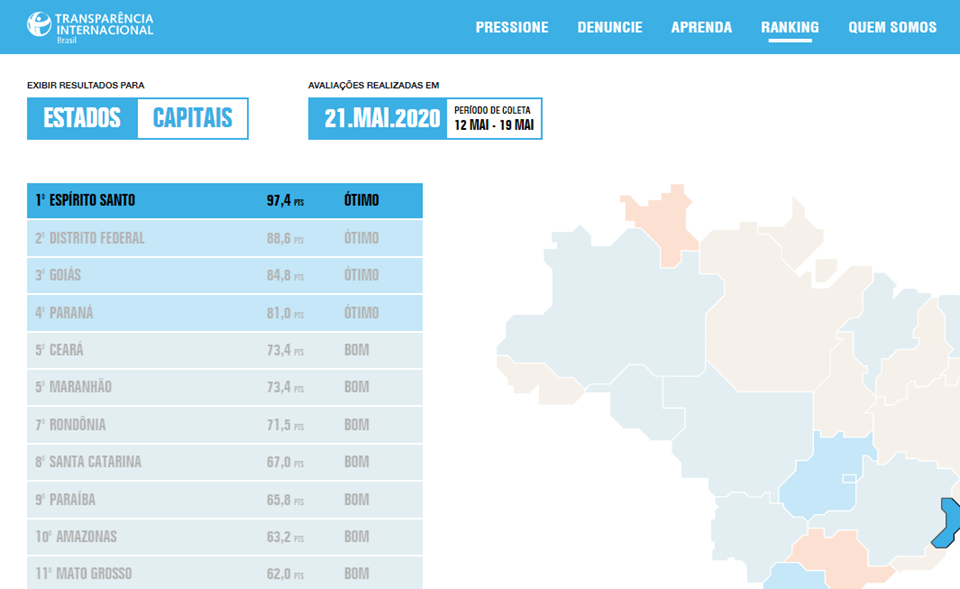Choose the Goiás ranking row

click(x=224, y=275)
